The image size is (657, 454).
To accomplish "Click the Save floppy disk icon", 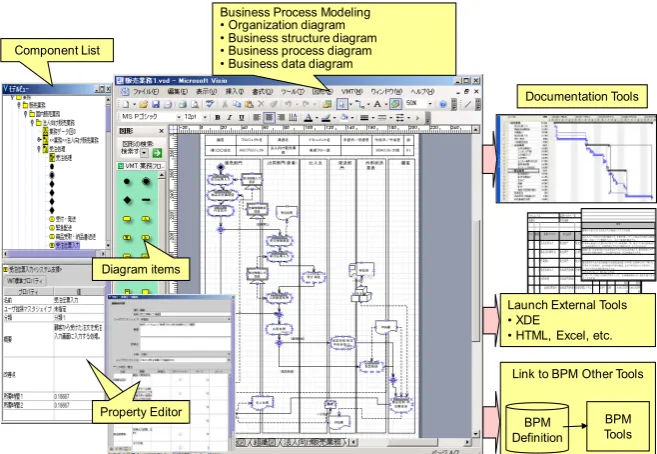I will 156,104.
